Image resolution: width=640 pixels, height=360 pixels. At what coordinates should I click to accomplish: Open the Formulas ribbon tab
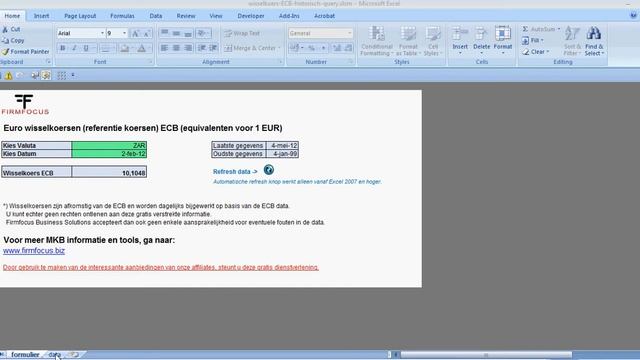(x=122, y=16)
